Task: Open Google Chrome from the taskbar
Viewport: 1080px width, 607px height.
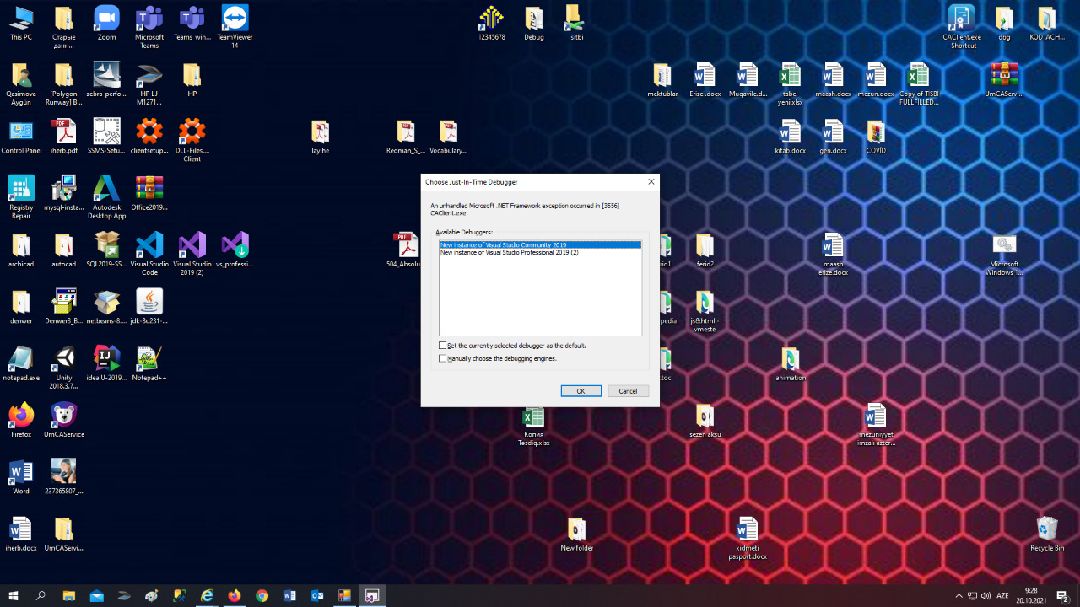Action: tap(262, 596)
